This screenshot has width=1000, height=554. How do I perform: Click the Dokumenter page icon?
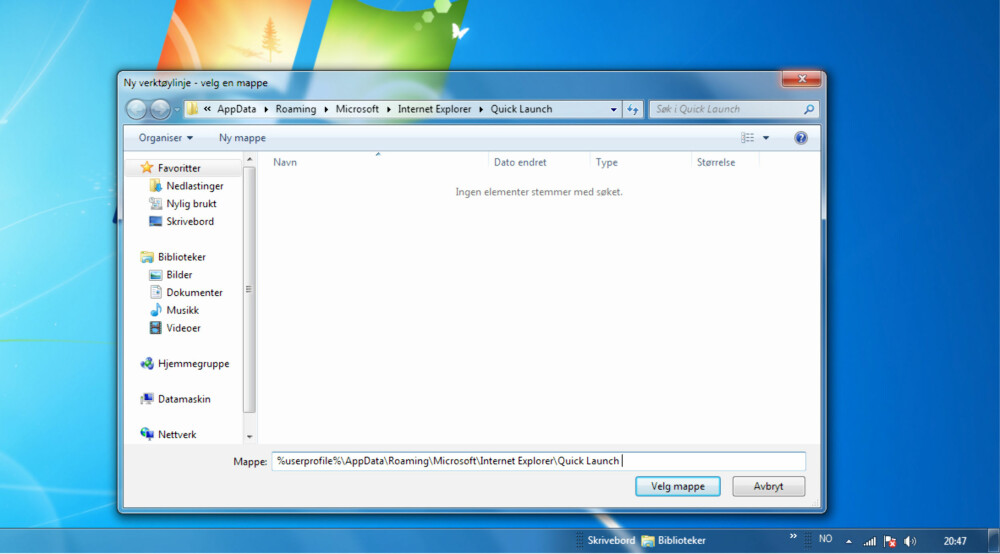[155, 293]
